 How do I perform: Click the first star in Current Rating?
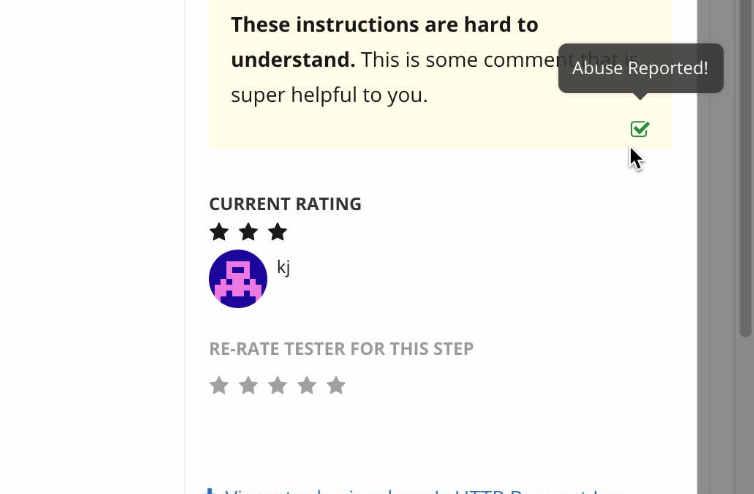[x=219, y=232]
